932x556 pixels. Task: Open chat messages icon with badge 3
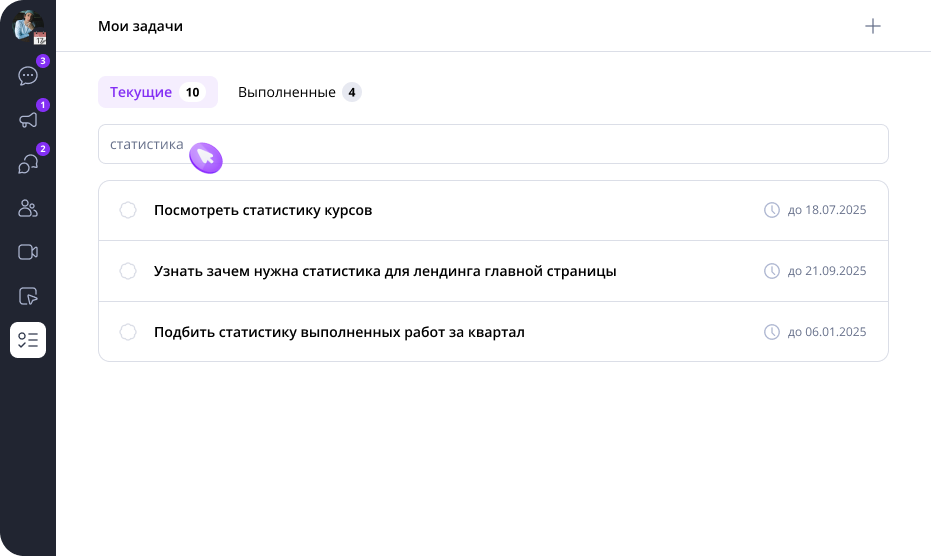click(28, 76)
